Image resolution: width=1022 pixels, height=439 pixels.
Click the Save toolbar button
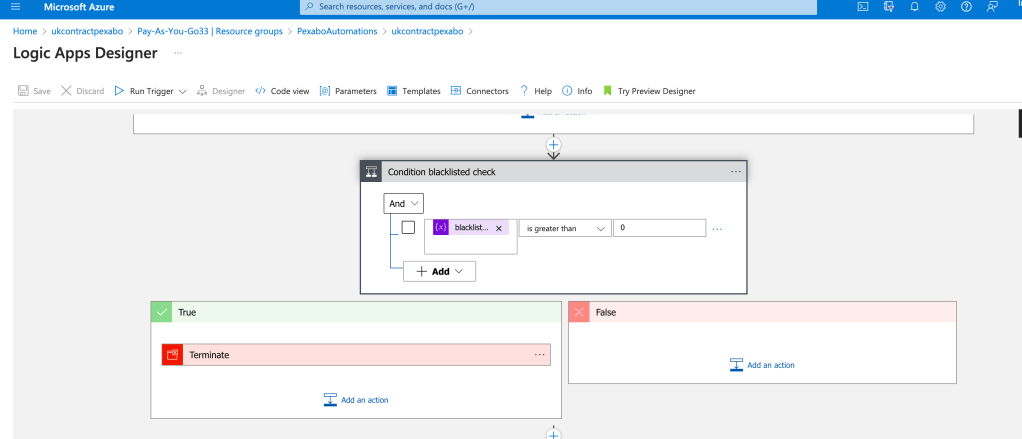click(x=35, y=91)
